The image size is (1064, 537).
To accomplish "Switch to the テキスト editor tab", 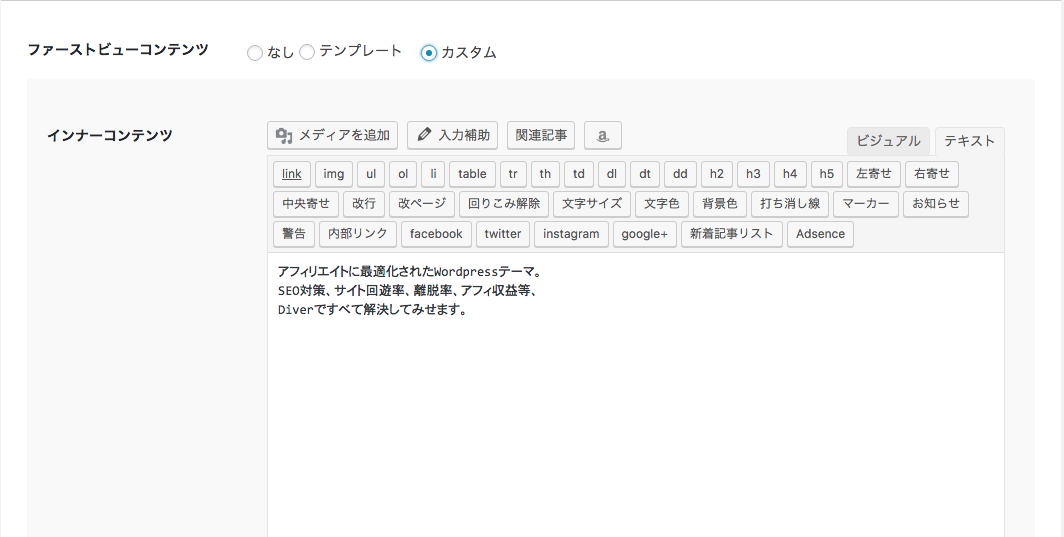I will click(969, 141).
